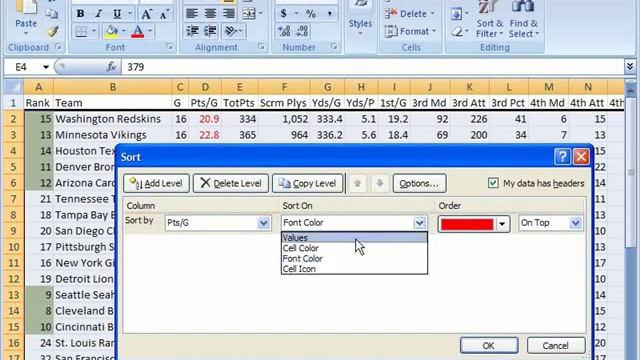Open sort Options button

pyautogui.click(x=419, y=183)
